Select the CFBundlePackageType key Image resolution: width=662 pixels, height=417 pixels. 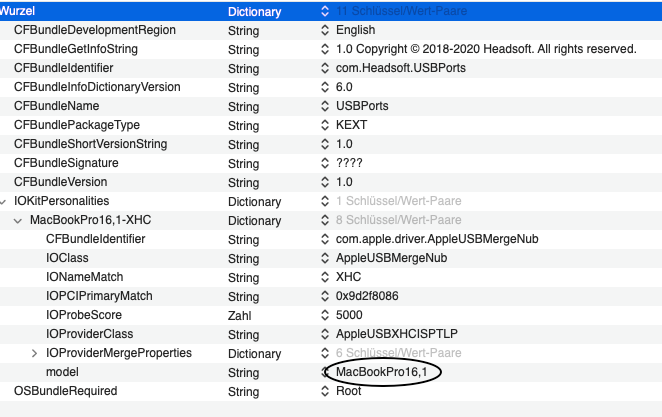pos(77,125)
